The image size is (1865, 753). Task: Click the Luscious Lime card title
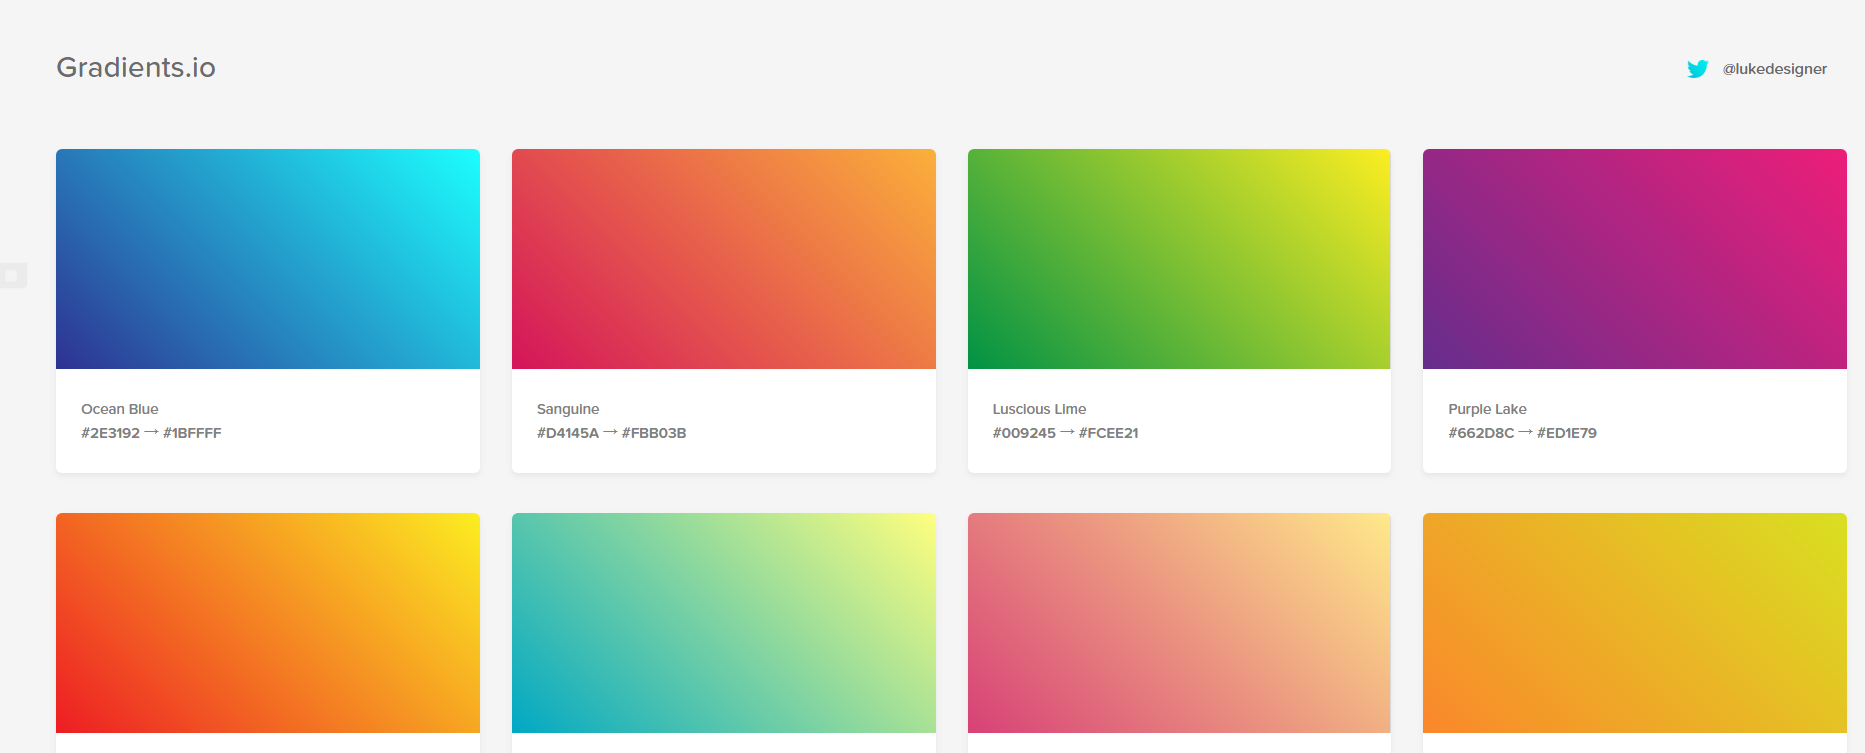[x=1039, y=409]
